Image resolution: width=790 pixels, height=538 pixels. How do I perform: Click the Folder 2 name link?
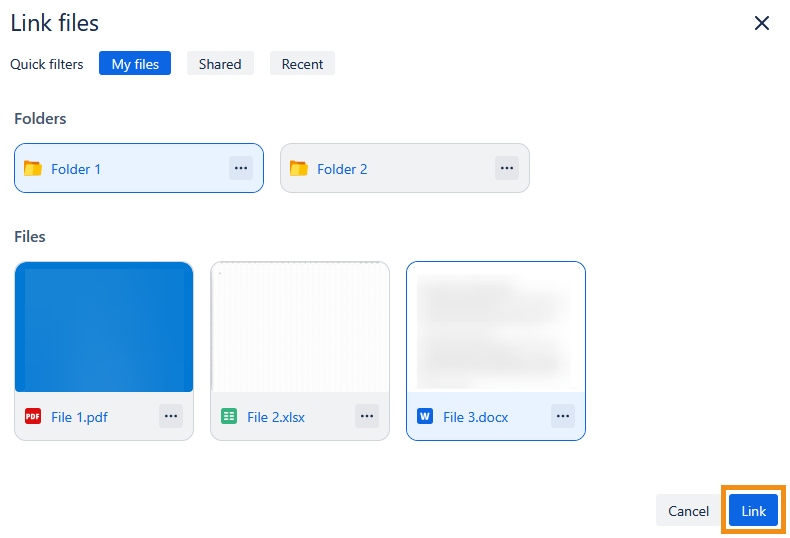tap(342, 169)
